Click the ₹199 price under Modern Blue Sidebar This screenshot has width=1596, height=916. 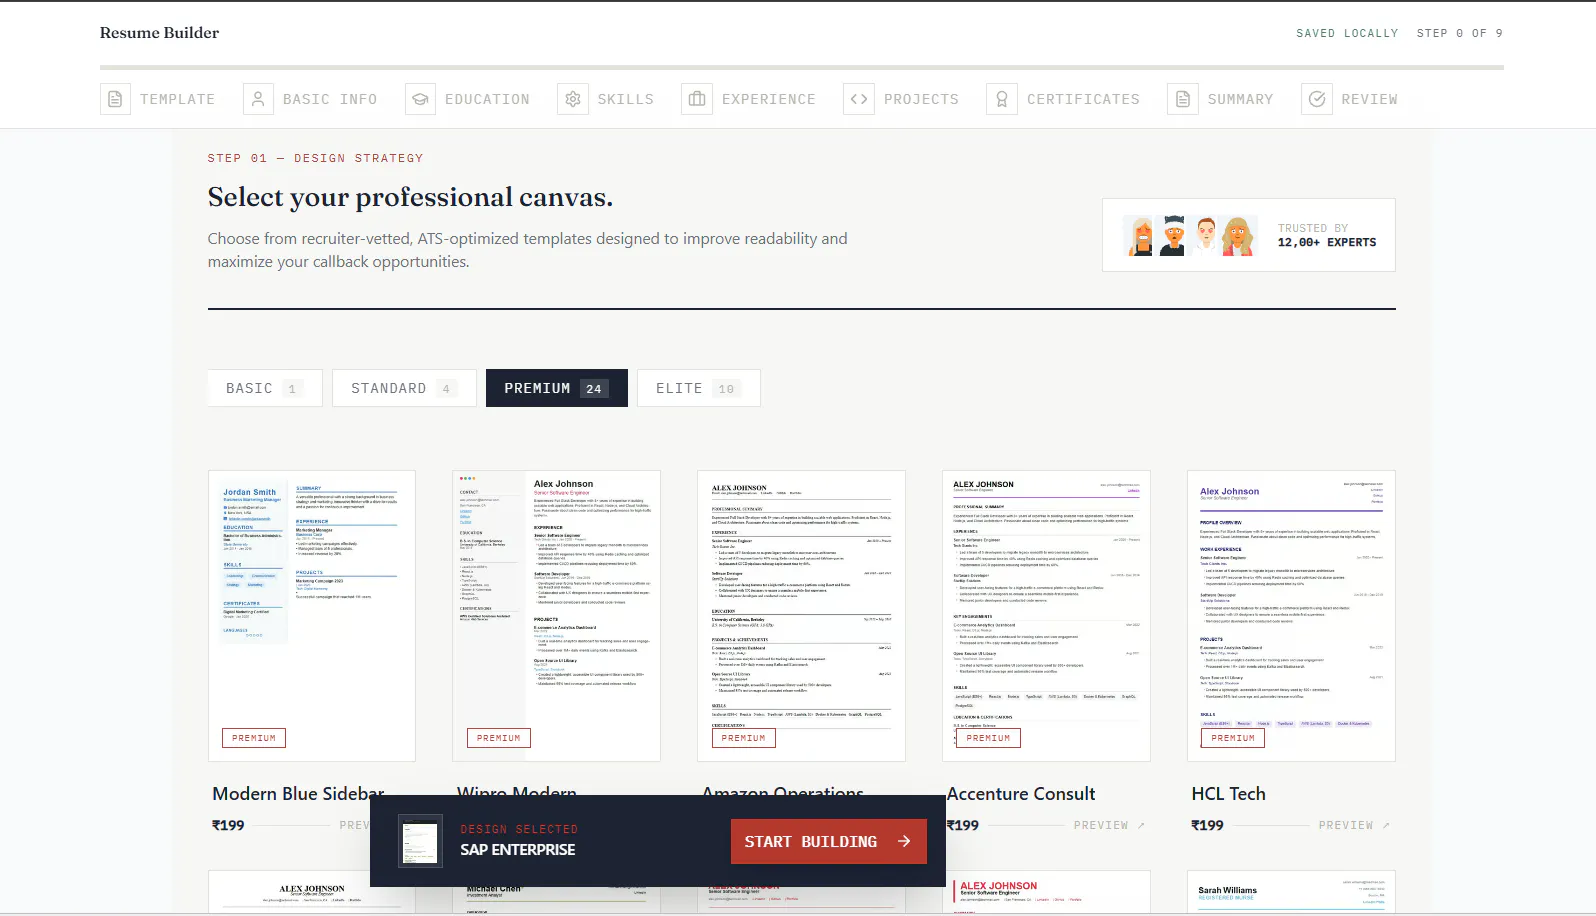pyautogui.click(x=228, y=825)
